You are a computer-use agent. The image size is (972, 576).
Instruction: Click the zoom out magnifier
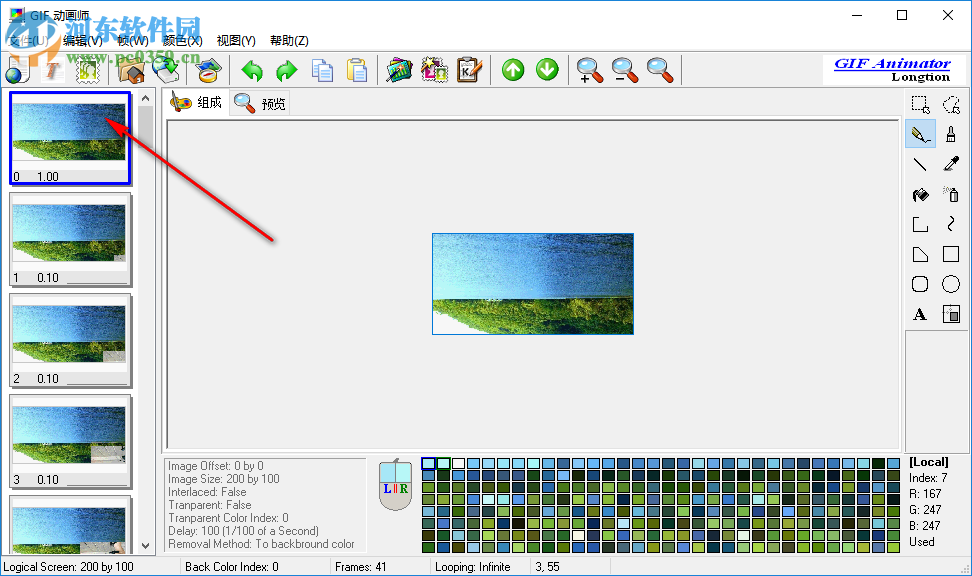click(624, 70)
